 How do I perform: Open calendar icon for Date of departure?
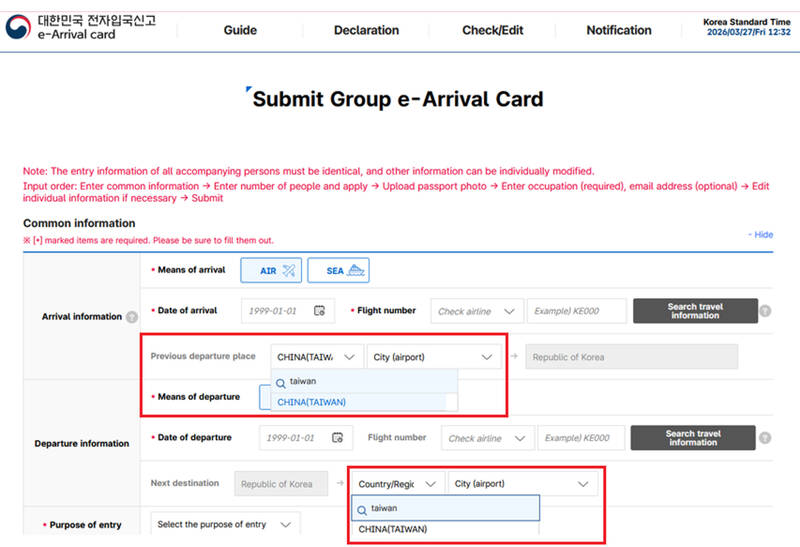pos(337,438)
